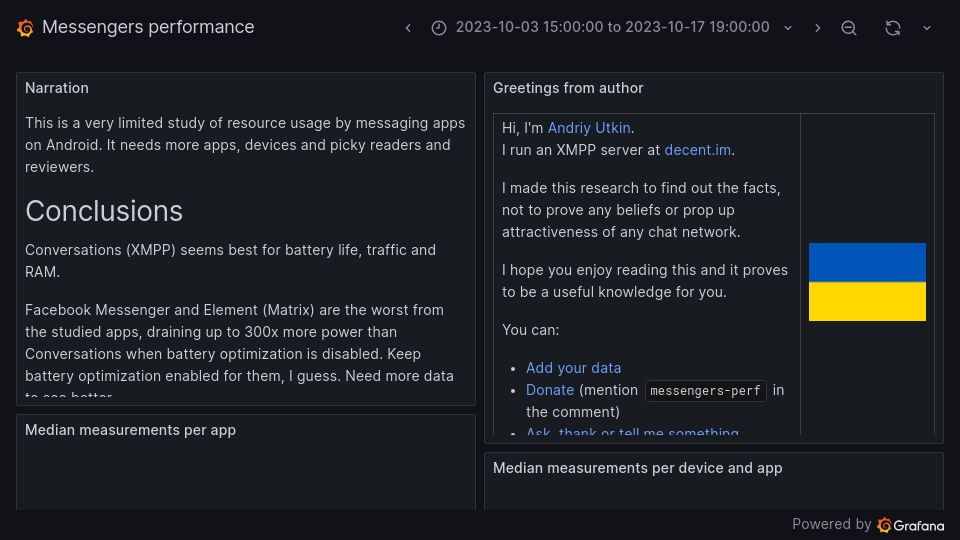Open the decent.im link

[697, 150]
